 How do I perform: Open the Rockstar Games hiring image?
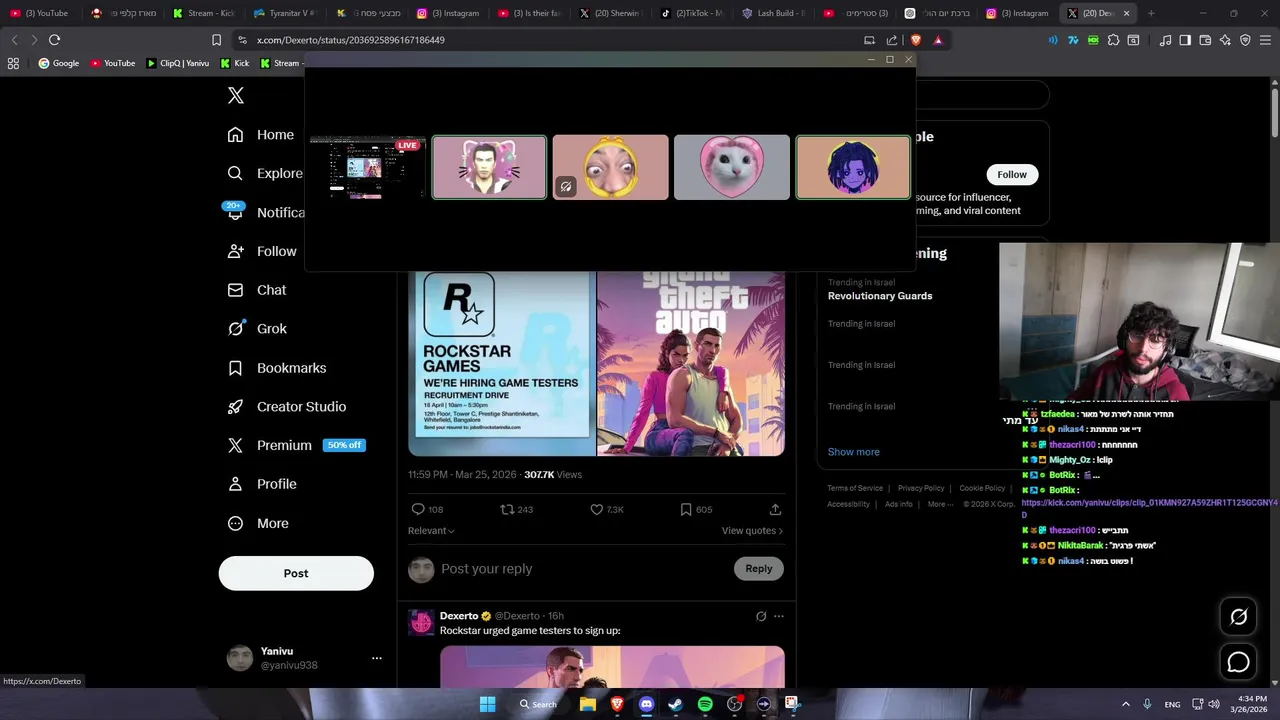pos(502,362)
